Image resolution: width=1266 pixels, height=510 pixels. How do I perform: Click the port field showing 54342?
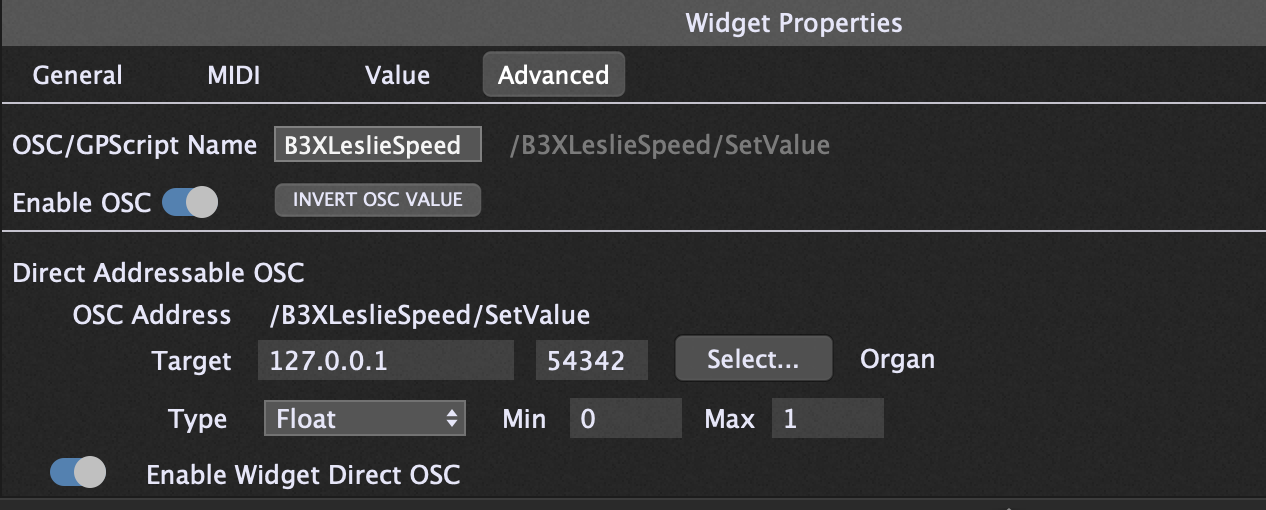pos(591,361)
